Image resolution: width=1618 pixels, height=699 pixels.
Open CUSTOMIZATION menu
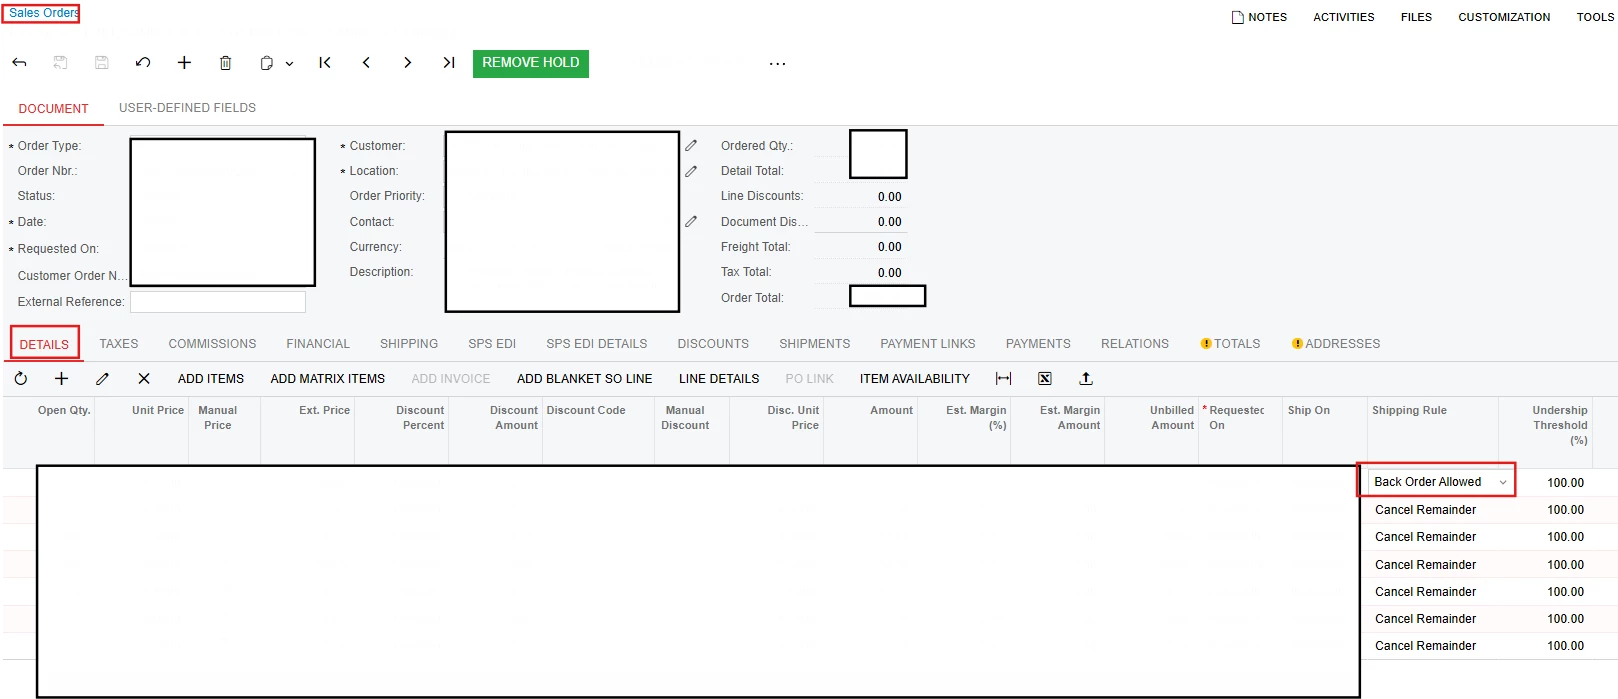(x=1504, y=17)
